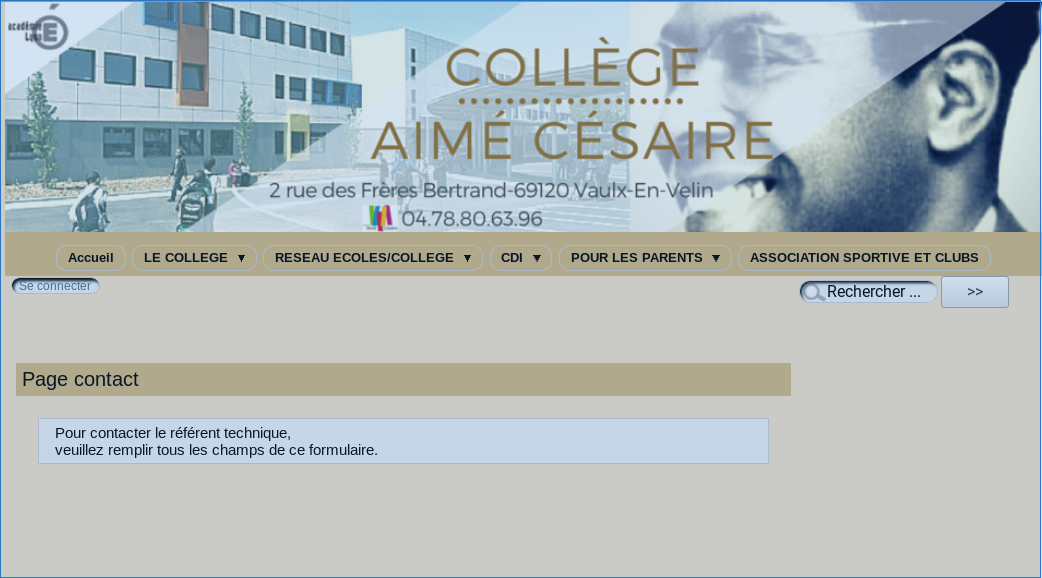The image size is (1042, 578).
Task: Expand the RESEAU ECOLES/COLLEGE dropdown arrow
Action: 467,258
